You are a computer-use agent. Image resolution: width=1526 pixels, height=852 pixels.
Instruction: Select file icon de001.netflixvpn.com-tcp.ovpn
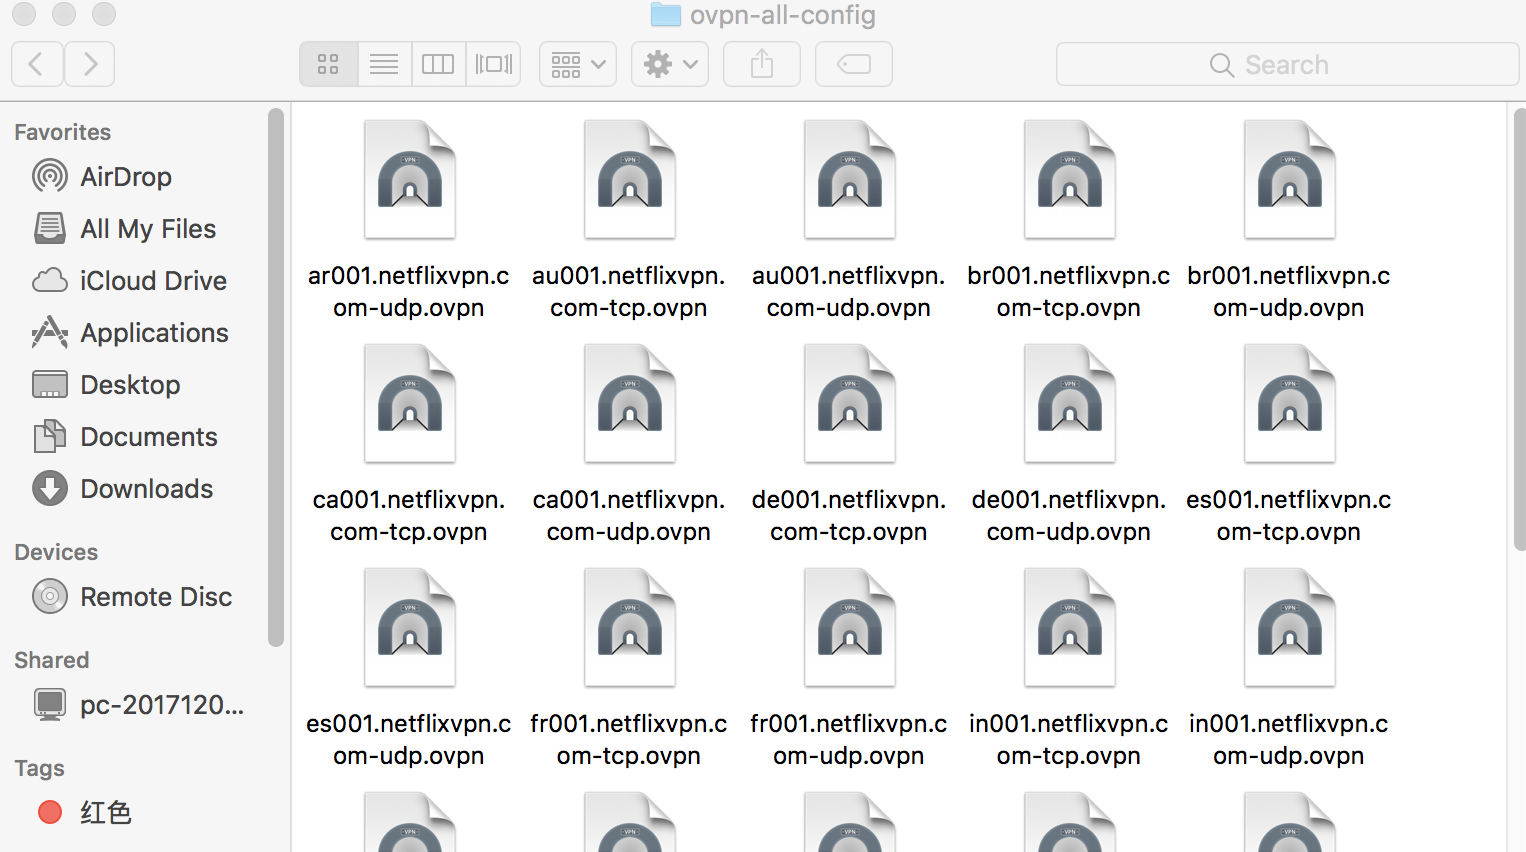click(850, 404)
